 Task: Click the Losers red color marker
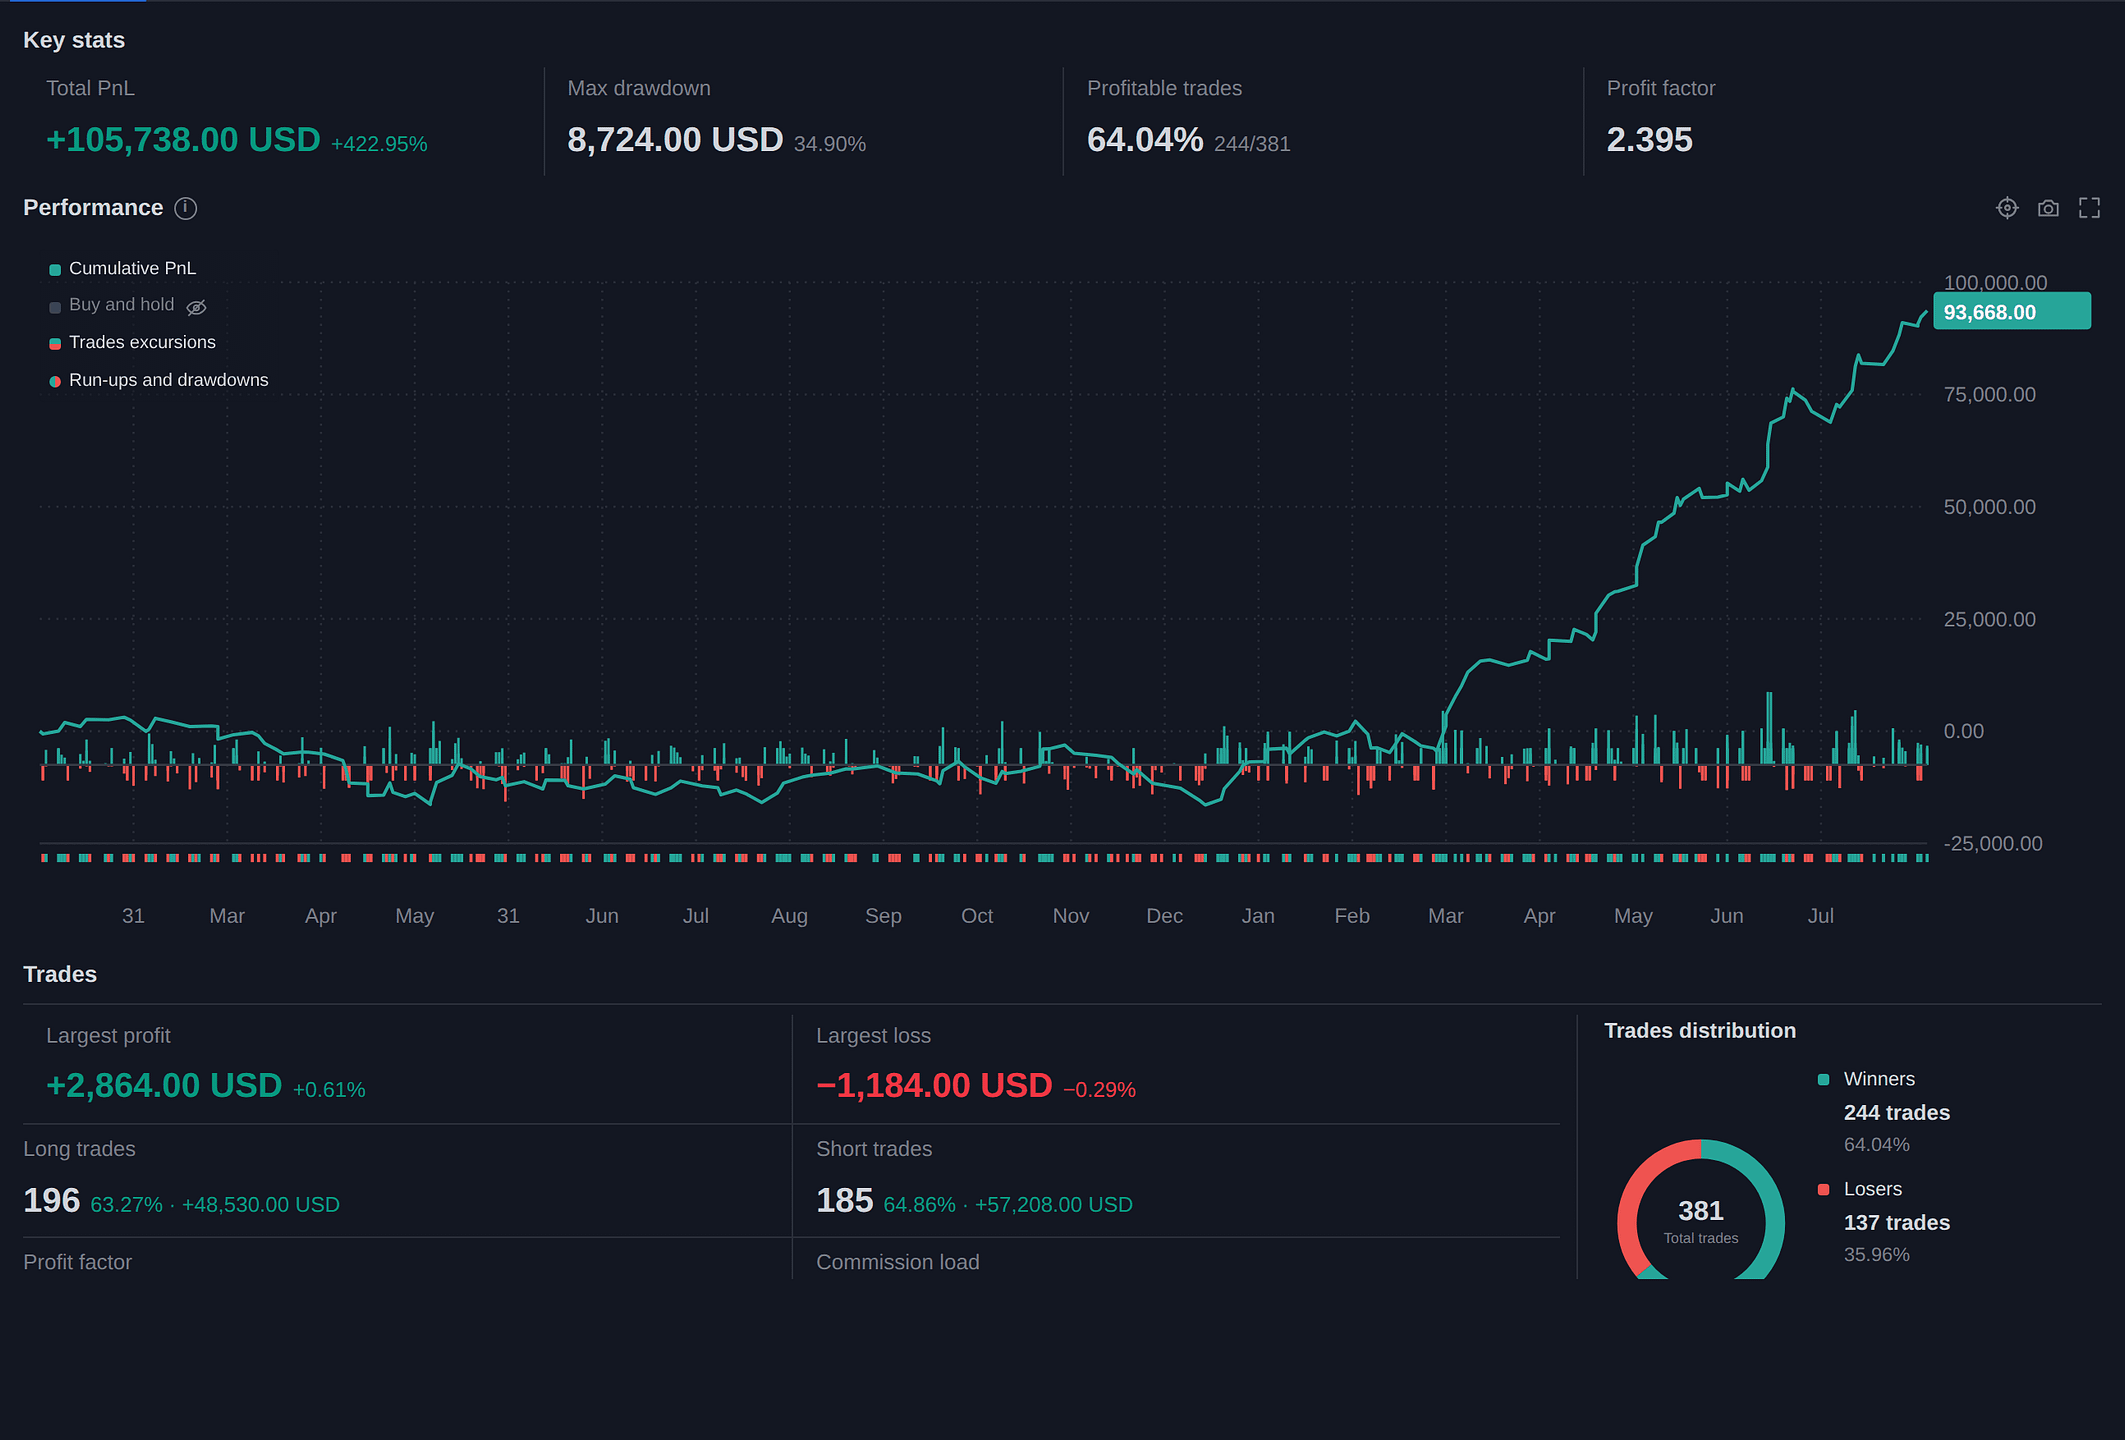[1823, 1190]
